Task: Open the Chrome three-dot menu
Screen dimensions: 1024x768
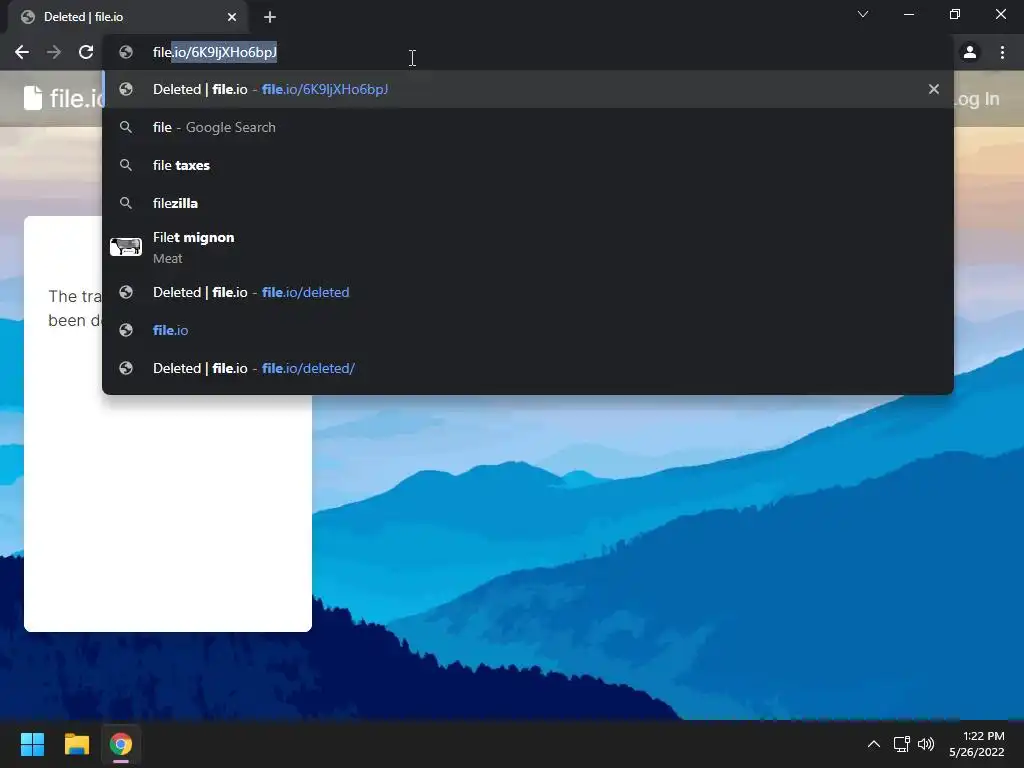Action: coord(1002,52)
